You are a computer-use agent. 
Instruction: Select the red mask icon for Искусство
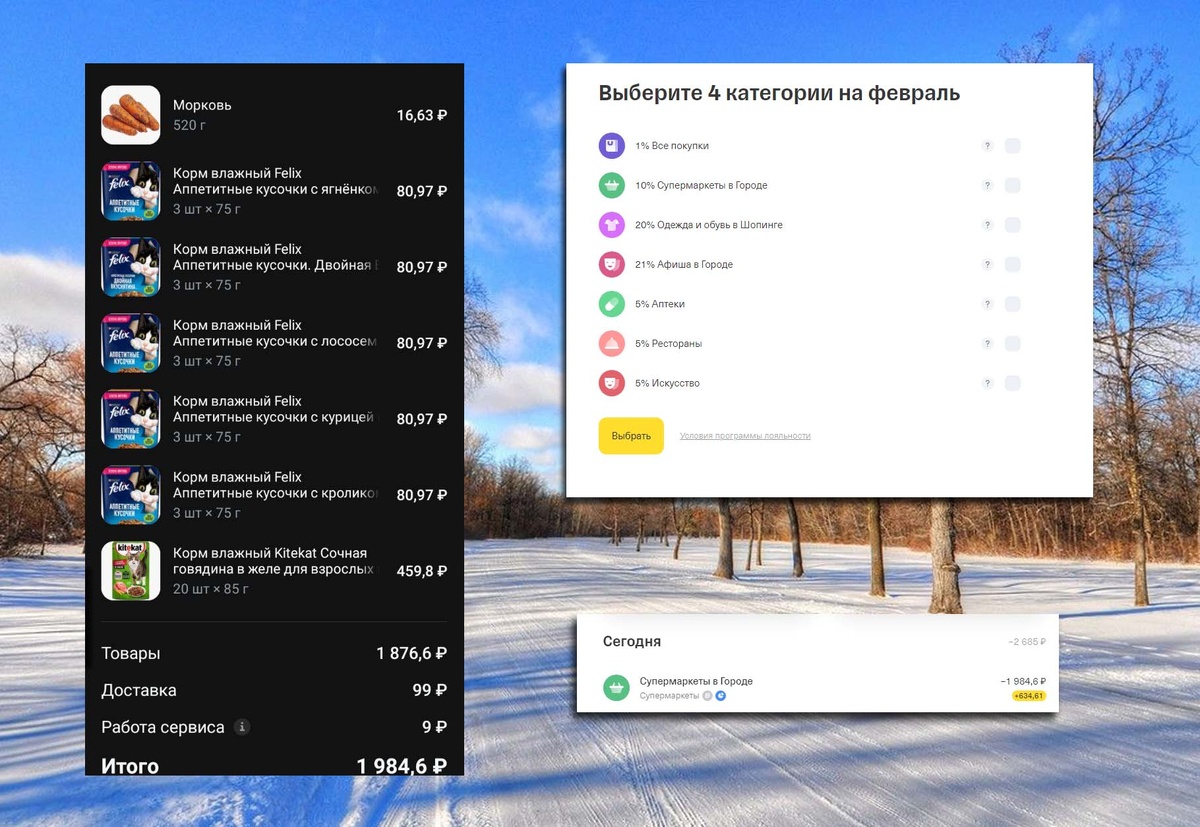click(611, 383)
